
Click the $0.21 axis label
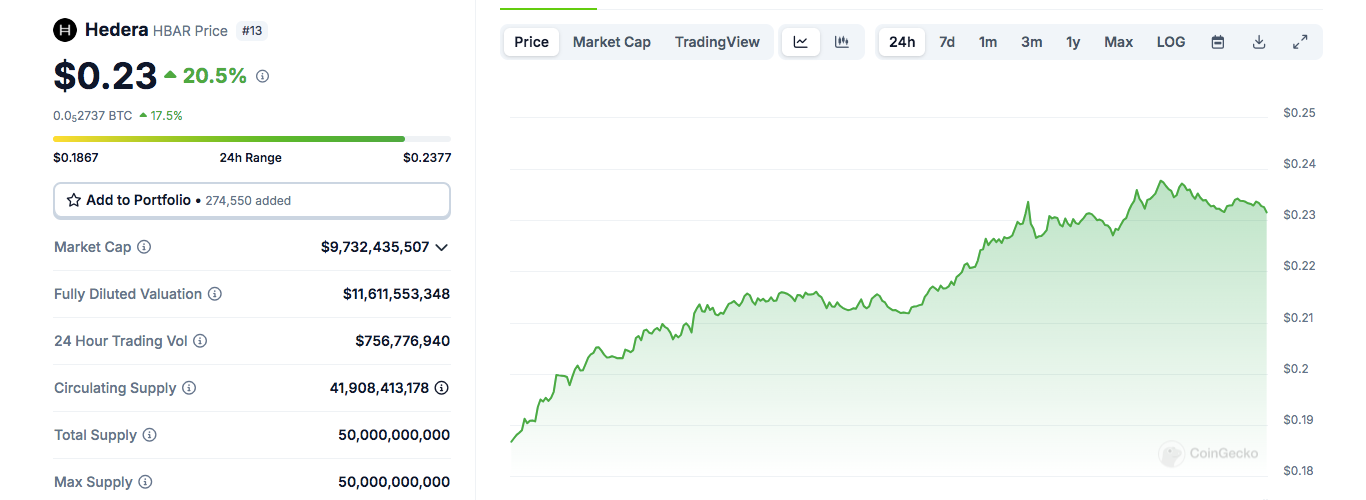[1299, 318]
